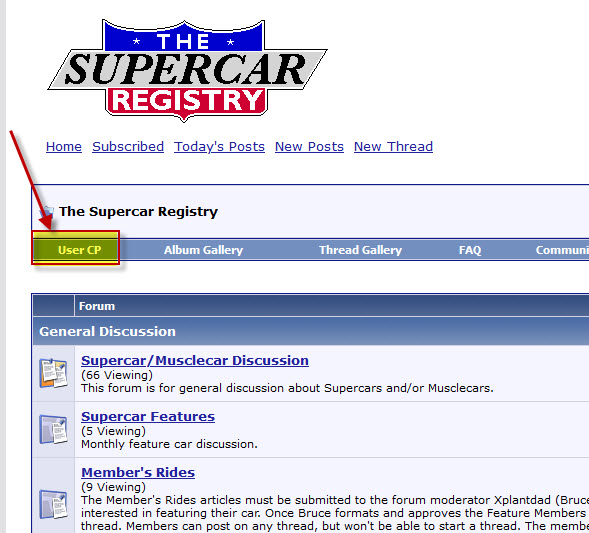The image size is (589, 533).
Task: Open the Album Gallery navbar item
Action: click(x=203, y=250)
